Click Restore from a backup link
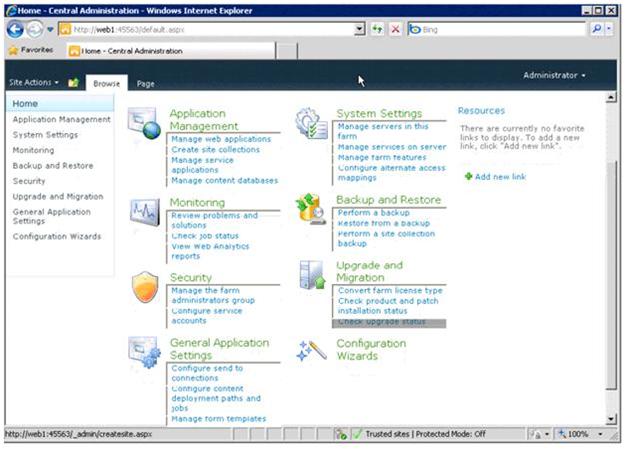 click(x=384, y=223)
